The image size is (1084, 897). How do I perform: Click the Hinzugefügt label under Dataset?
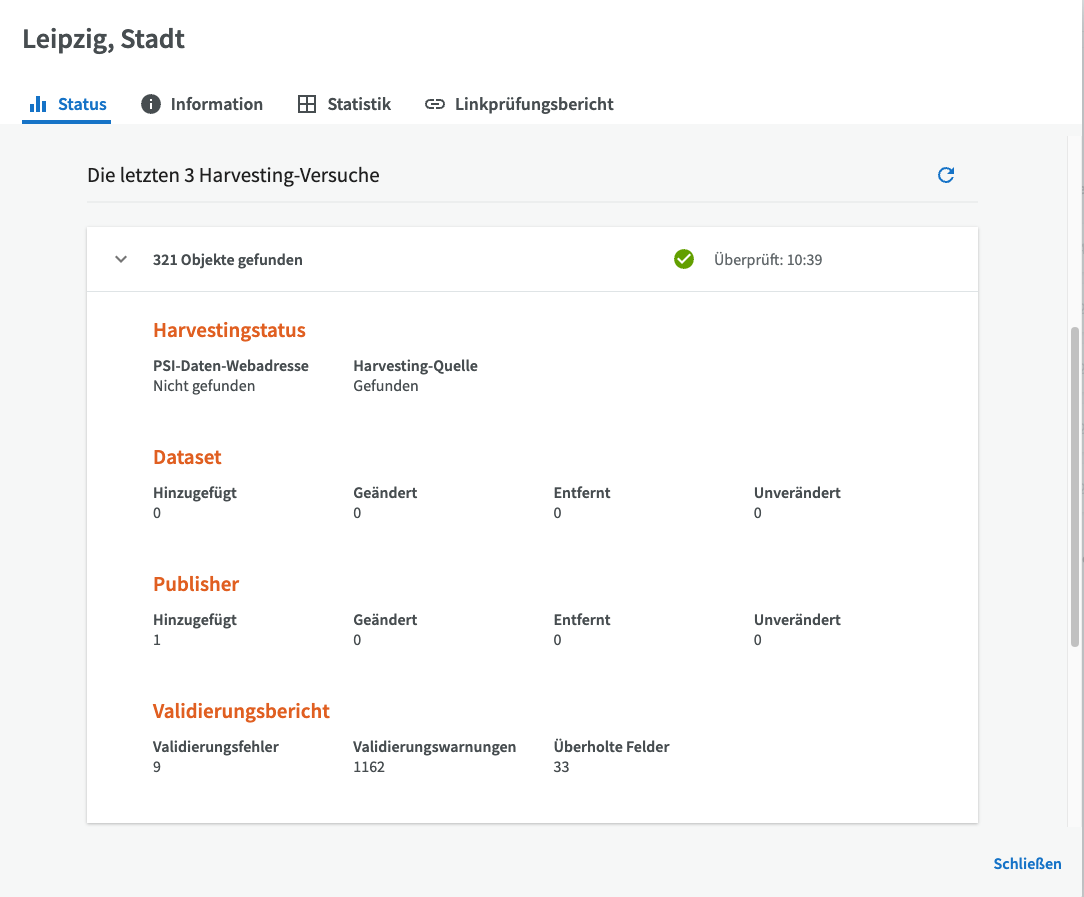pyautogui.click(x=195, y=493)
